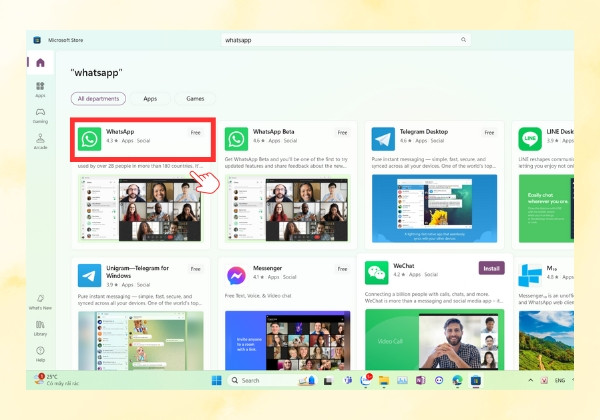
Task: Click the Unigram app icon
Action: coord(89,275)
